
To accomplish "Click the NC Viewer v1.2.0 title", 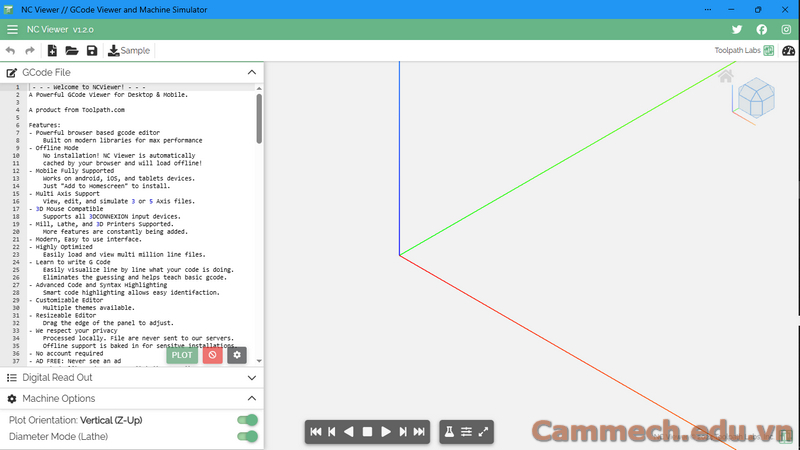I will (x=60, y=30).
